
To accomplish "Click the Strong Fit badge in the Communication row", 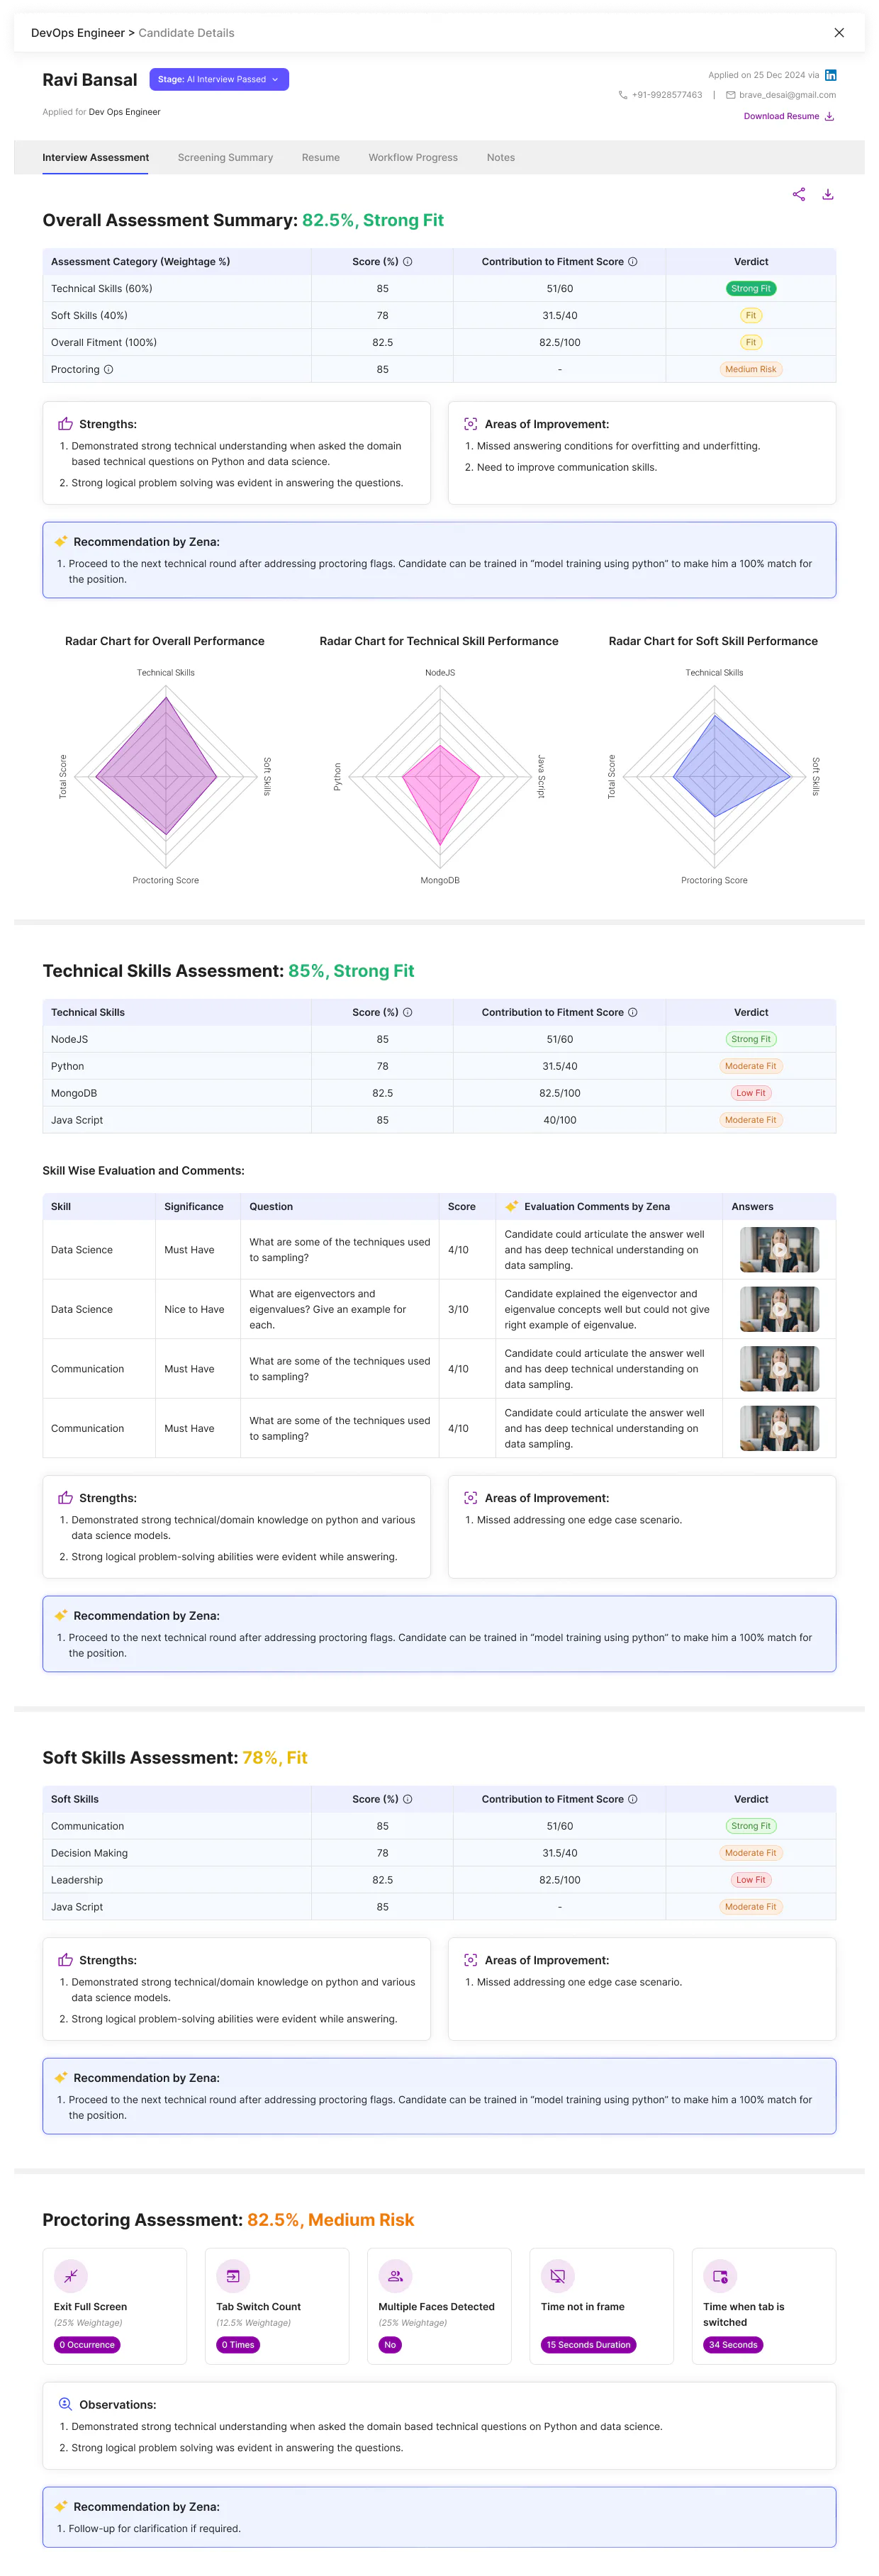I will [750, 1826].
